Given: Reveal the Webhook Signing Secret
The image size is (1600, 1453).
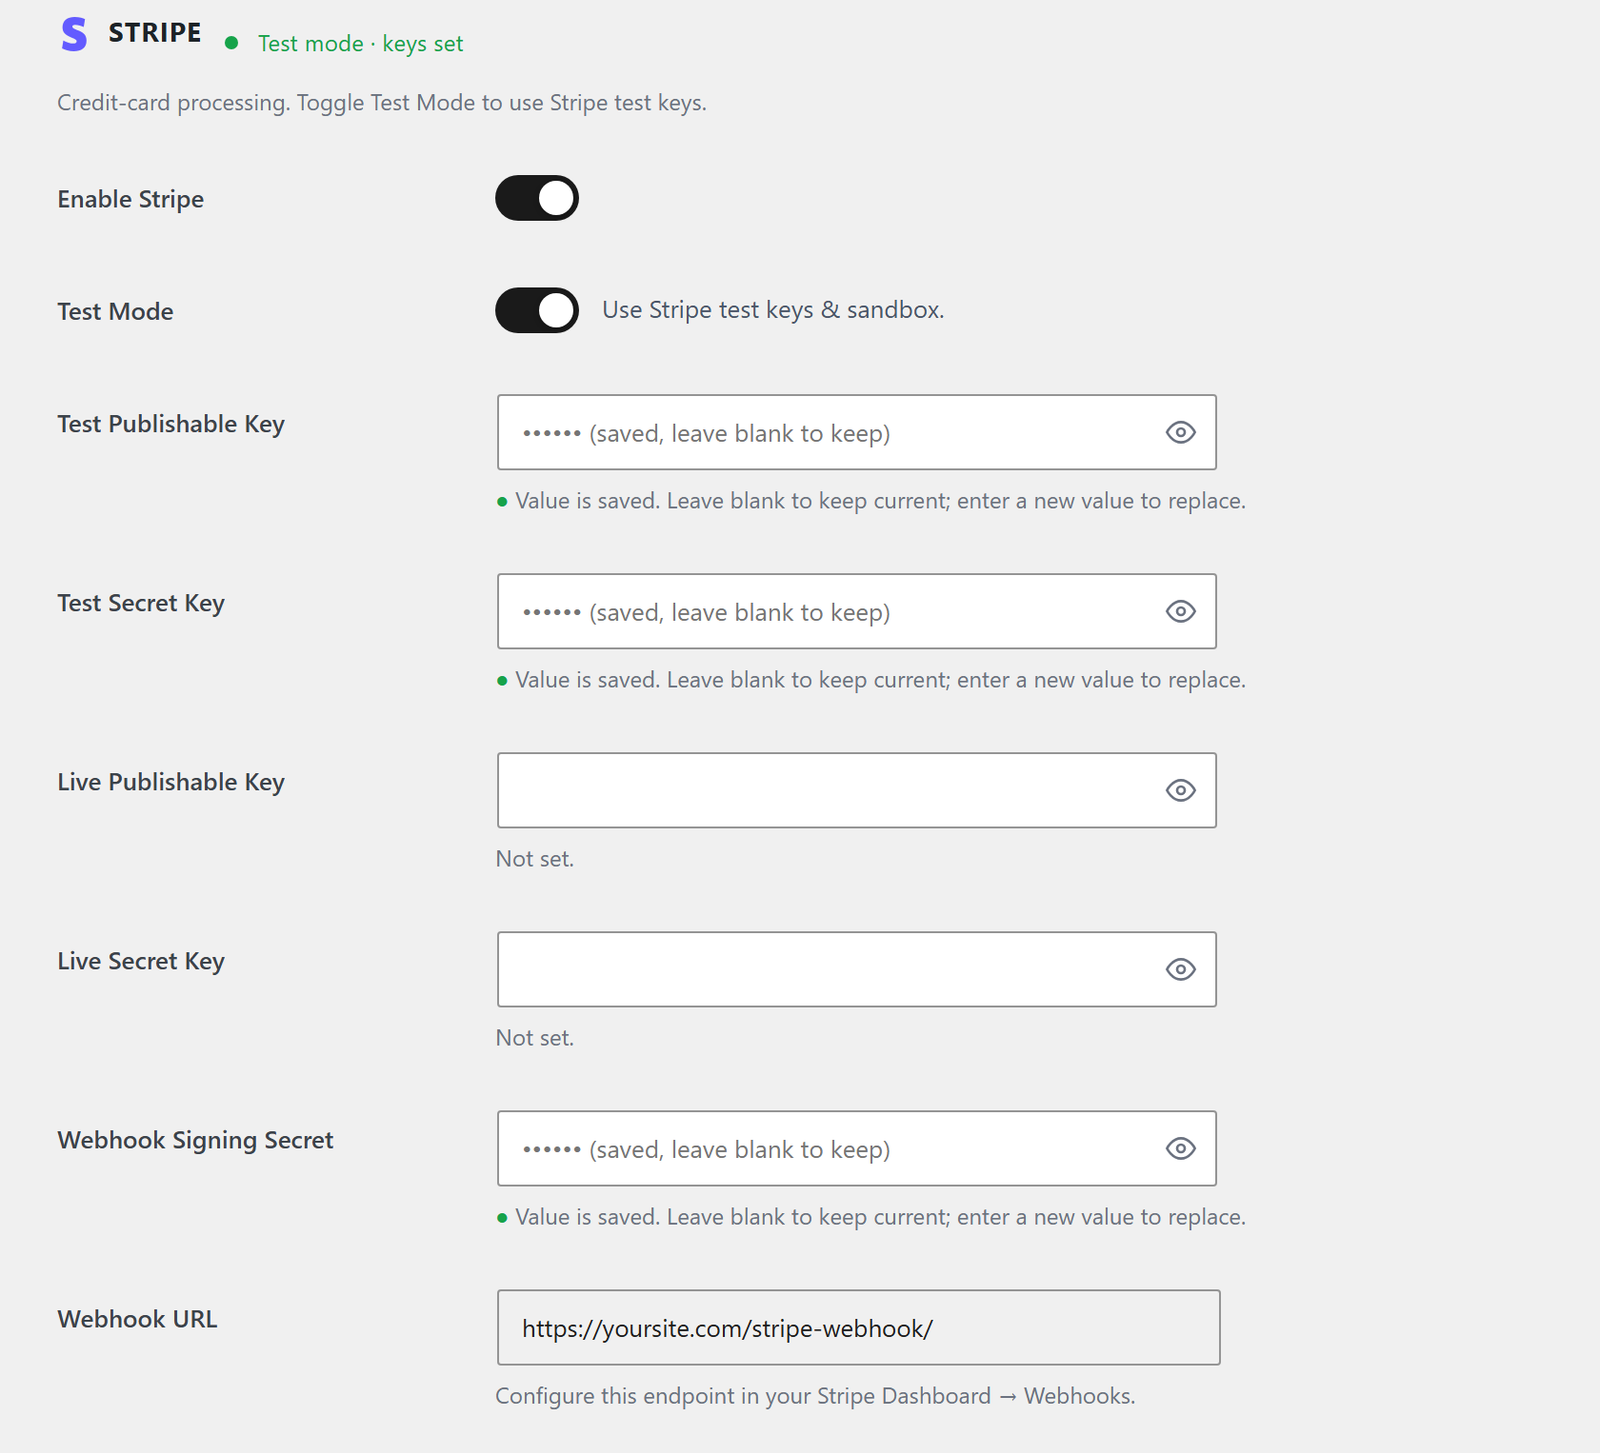Looking at the screenshot, I should coord(1180,1148).
